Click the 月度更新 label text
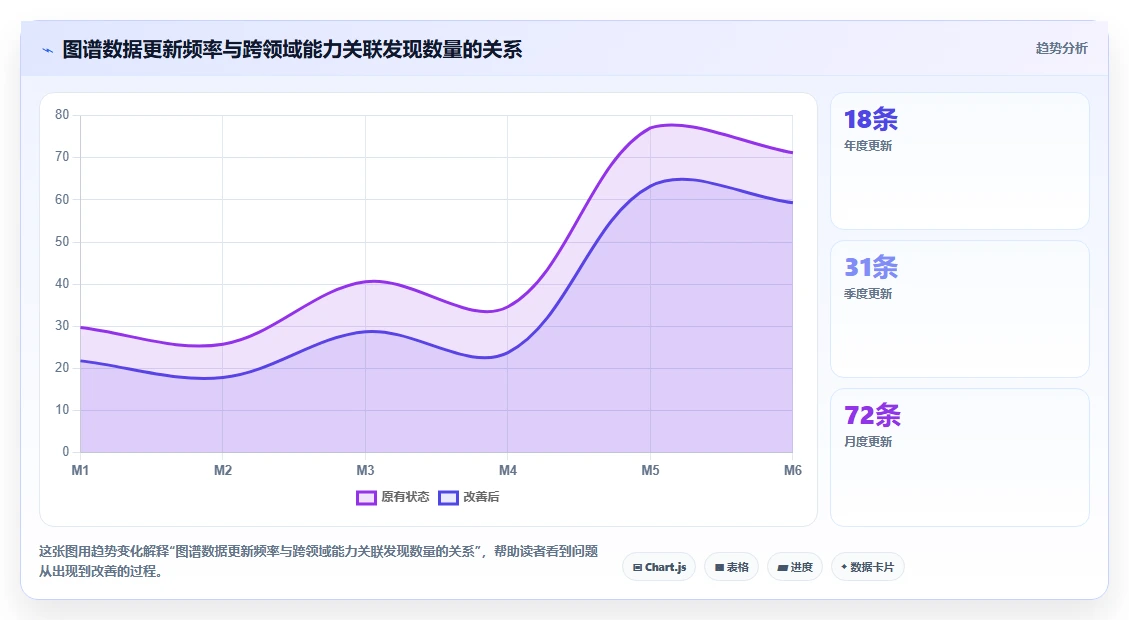1129x620 pixels. pos(868,441)
